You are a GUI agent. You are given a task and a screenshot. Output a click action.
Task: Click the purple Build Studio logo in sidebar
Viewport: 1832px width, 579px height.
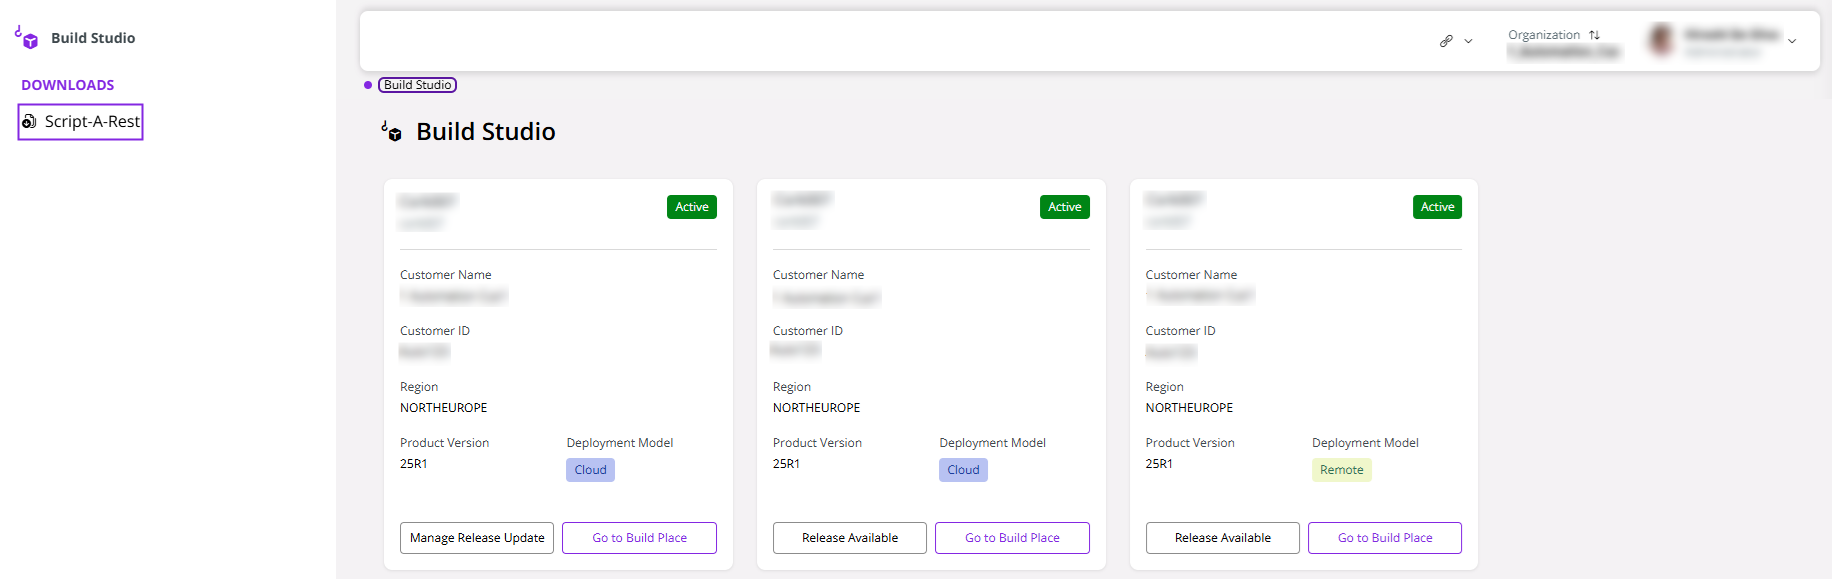(26, 38)
